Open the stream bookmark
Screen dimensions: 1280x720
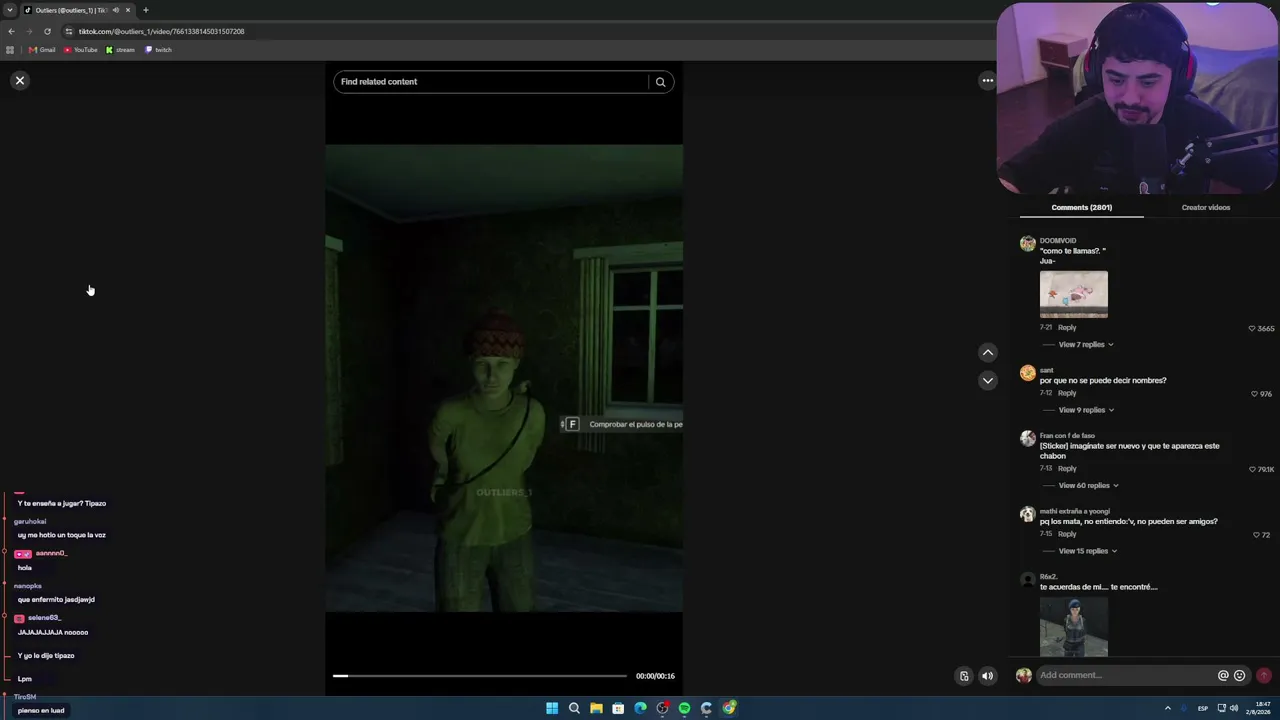[120, 50]
